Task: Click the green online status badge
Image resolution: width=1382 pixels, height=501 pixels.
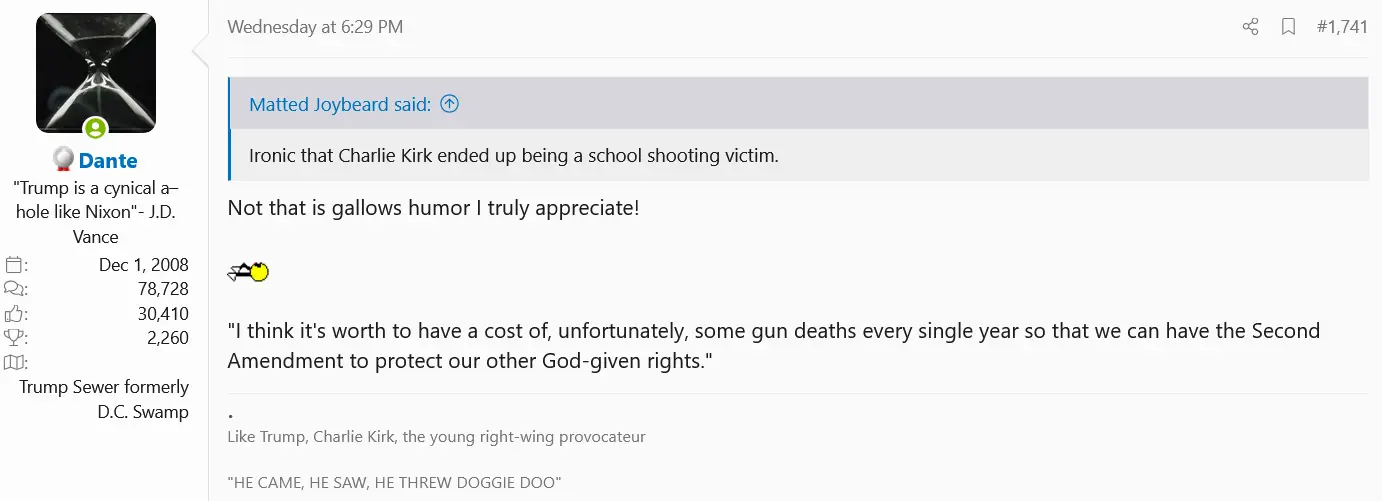Action: (x=95, y=128)
